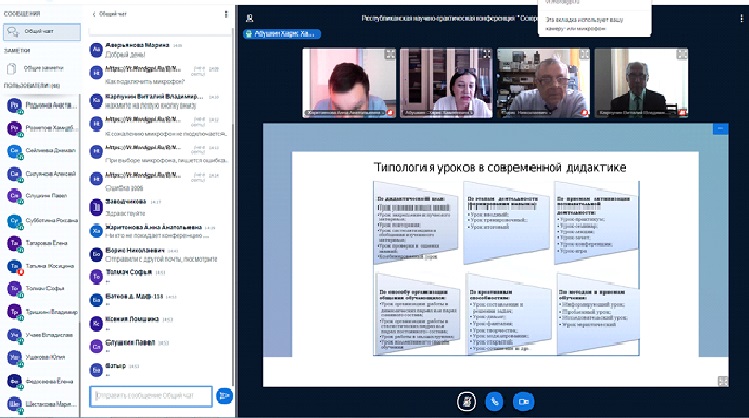Make presentation fullscreen via bottom-right icon
The height and width of the screenshot is (418, 749).
pos(722,380)
